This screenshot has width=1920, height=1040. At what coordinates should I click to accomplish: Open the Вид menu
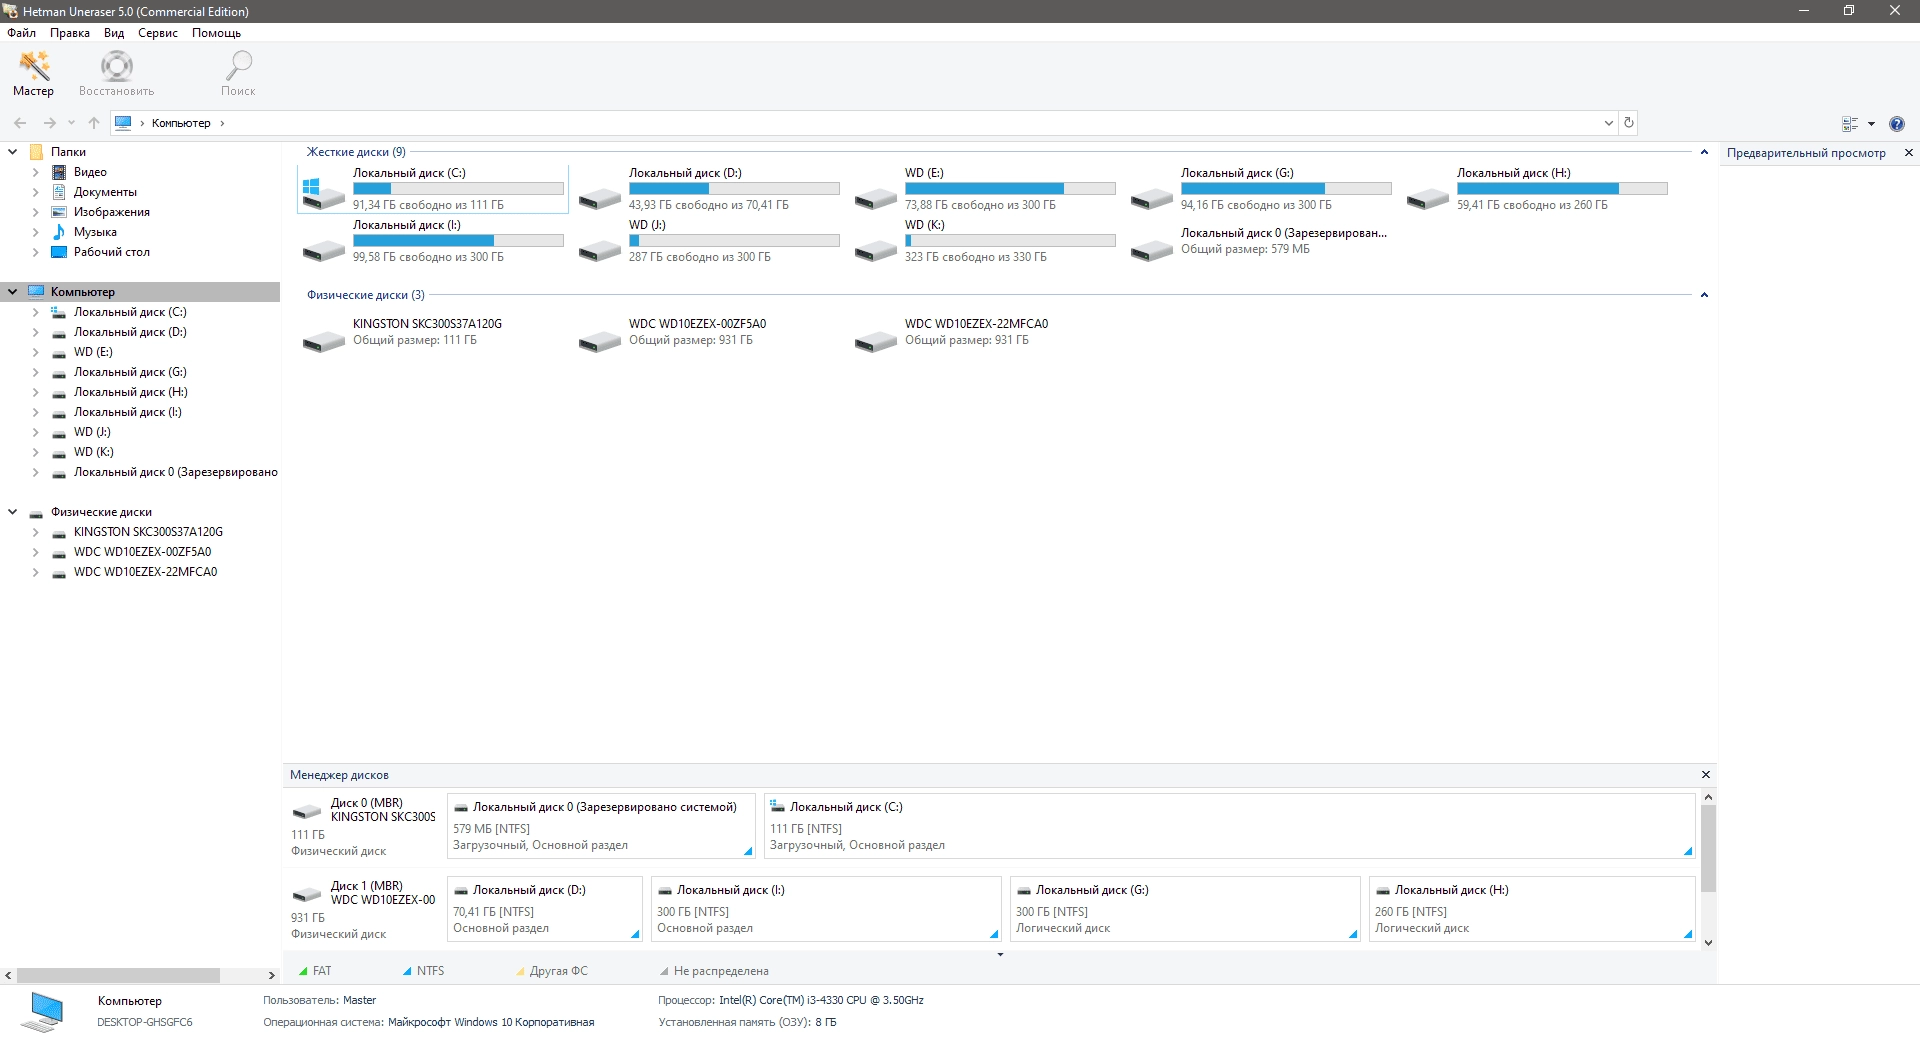pyautogui.click(x=114, y=33)
